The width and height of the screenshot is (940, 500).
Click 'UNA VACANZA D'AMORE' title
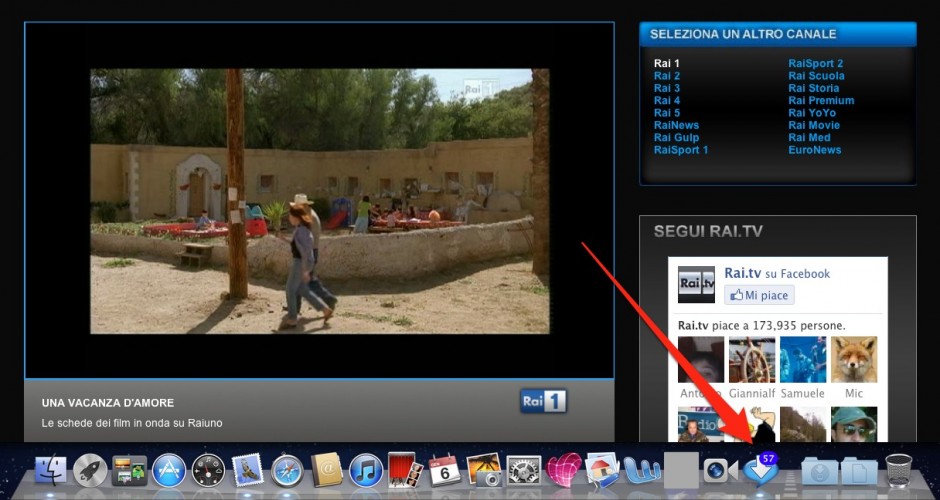click(108, 403)
